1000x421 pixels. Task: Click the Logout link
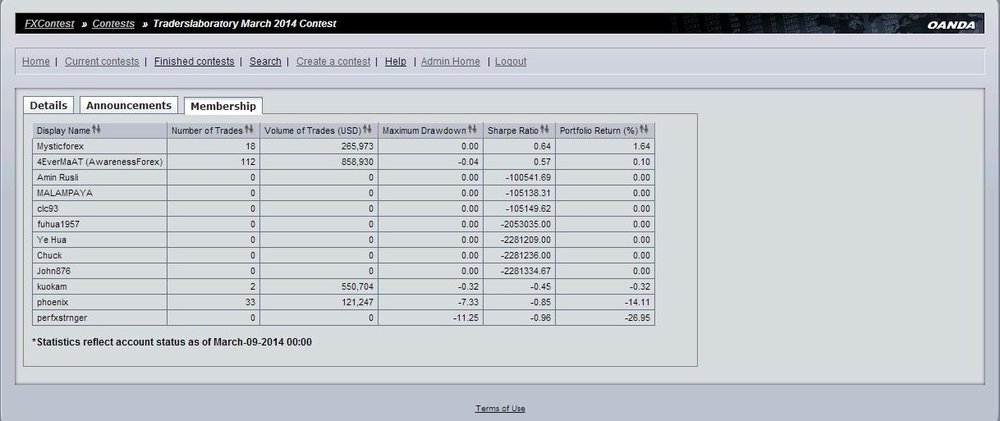coord(511,61)
